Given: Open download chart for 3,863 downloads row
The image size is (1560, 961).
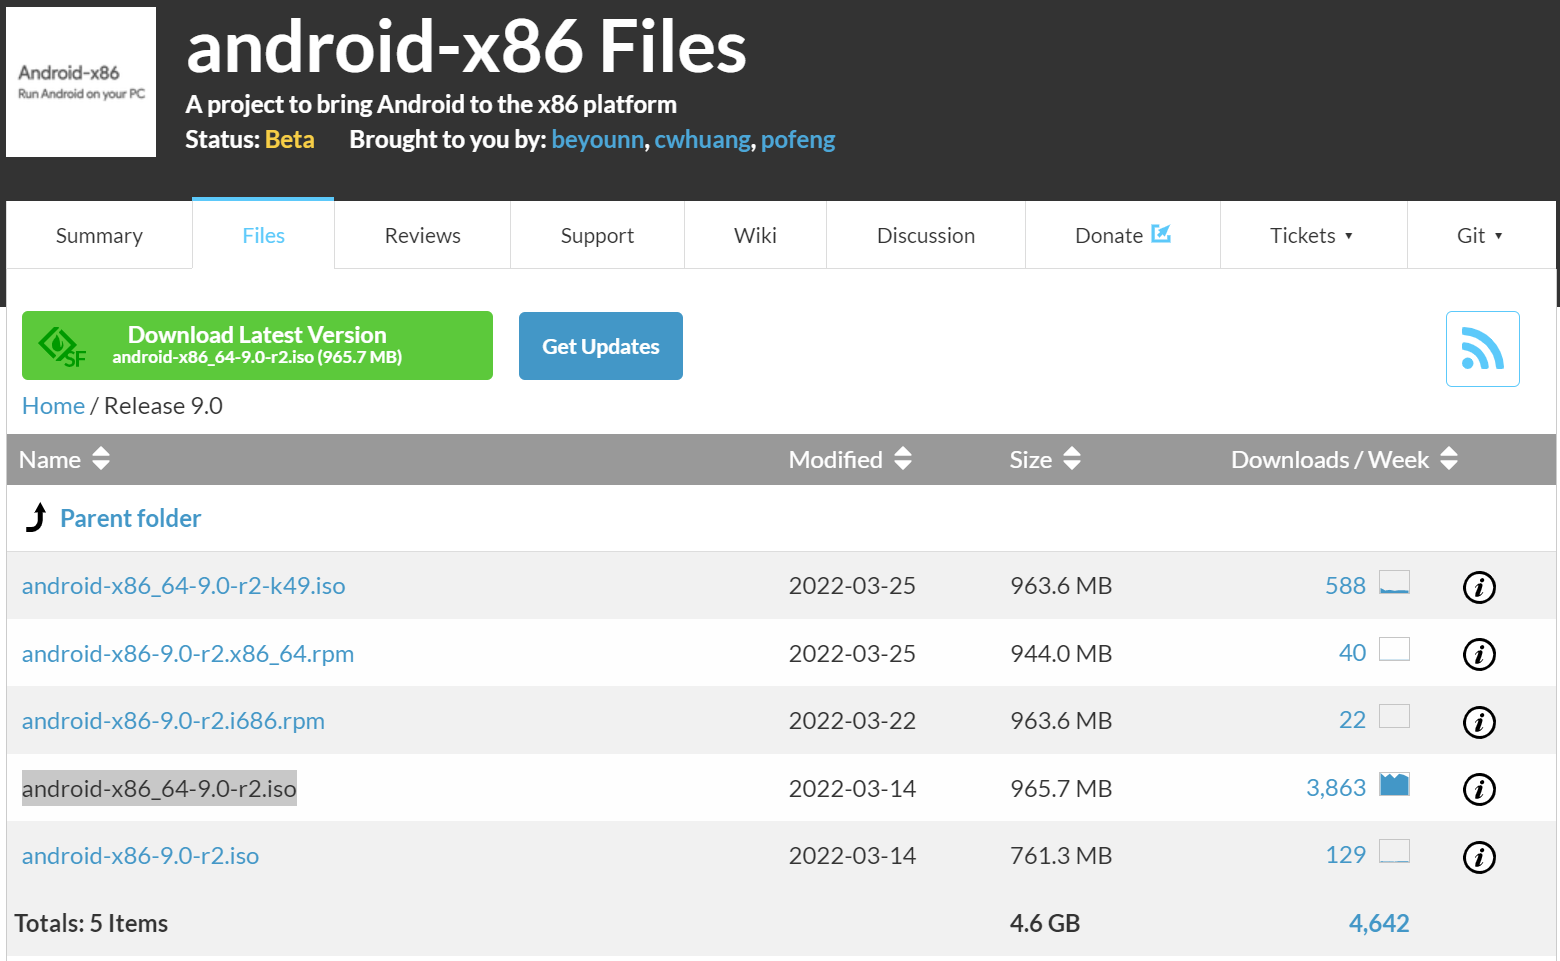Looking at the screenshot, I should click(x=1394, y=784).
